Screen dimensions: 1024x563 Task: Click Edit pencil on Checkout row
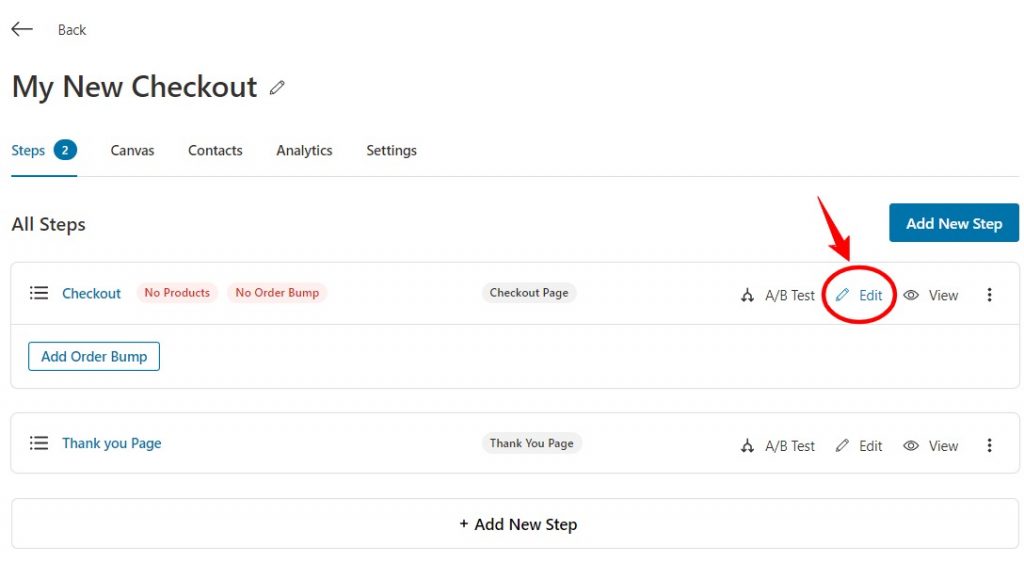pos(842,295)
